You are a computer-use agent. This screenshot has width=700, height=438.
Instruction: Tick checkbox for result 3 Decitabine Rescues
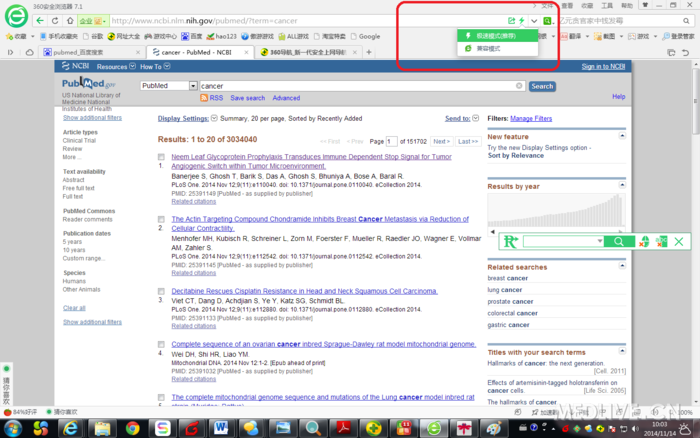pyautogui.click(x=161, y=291)
